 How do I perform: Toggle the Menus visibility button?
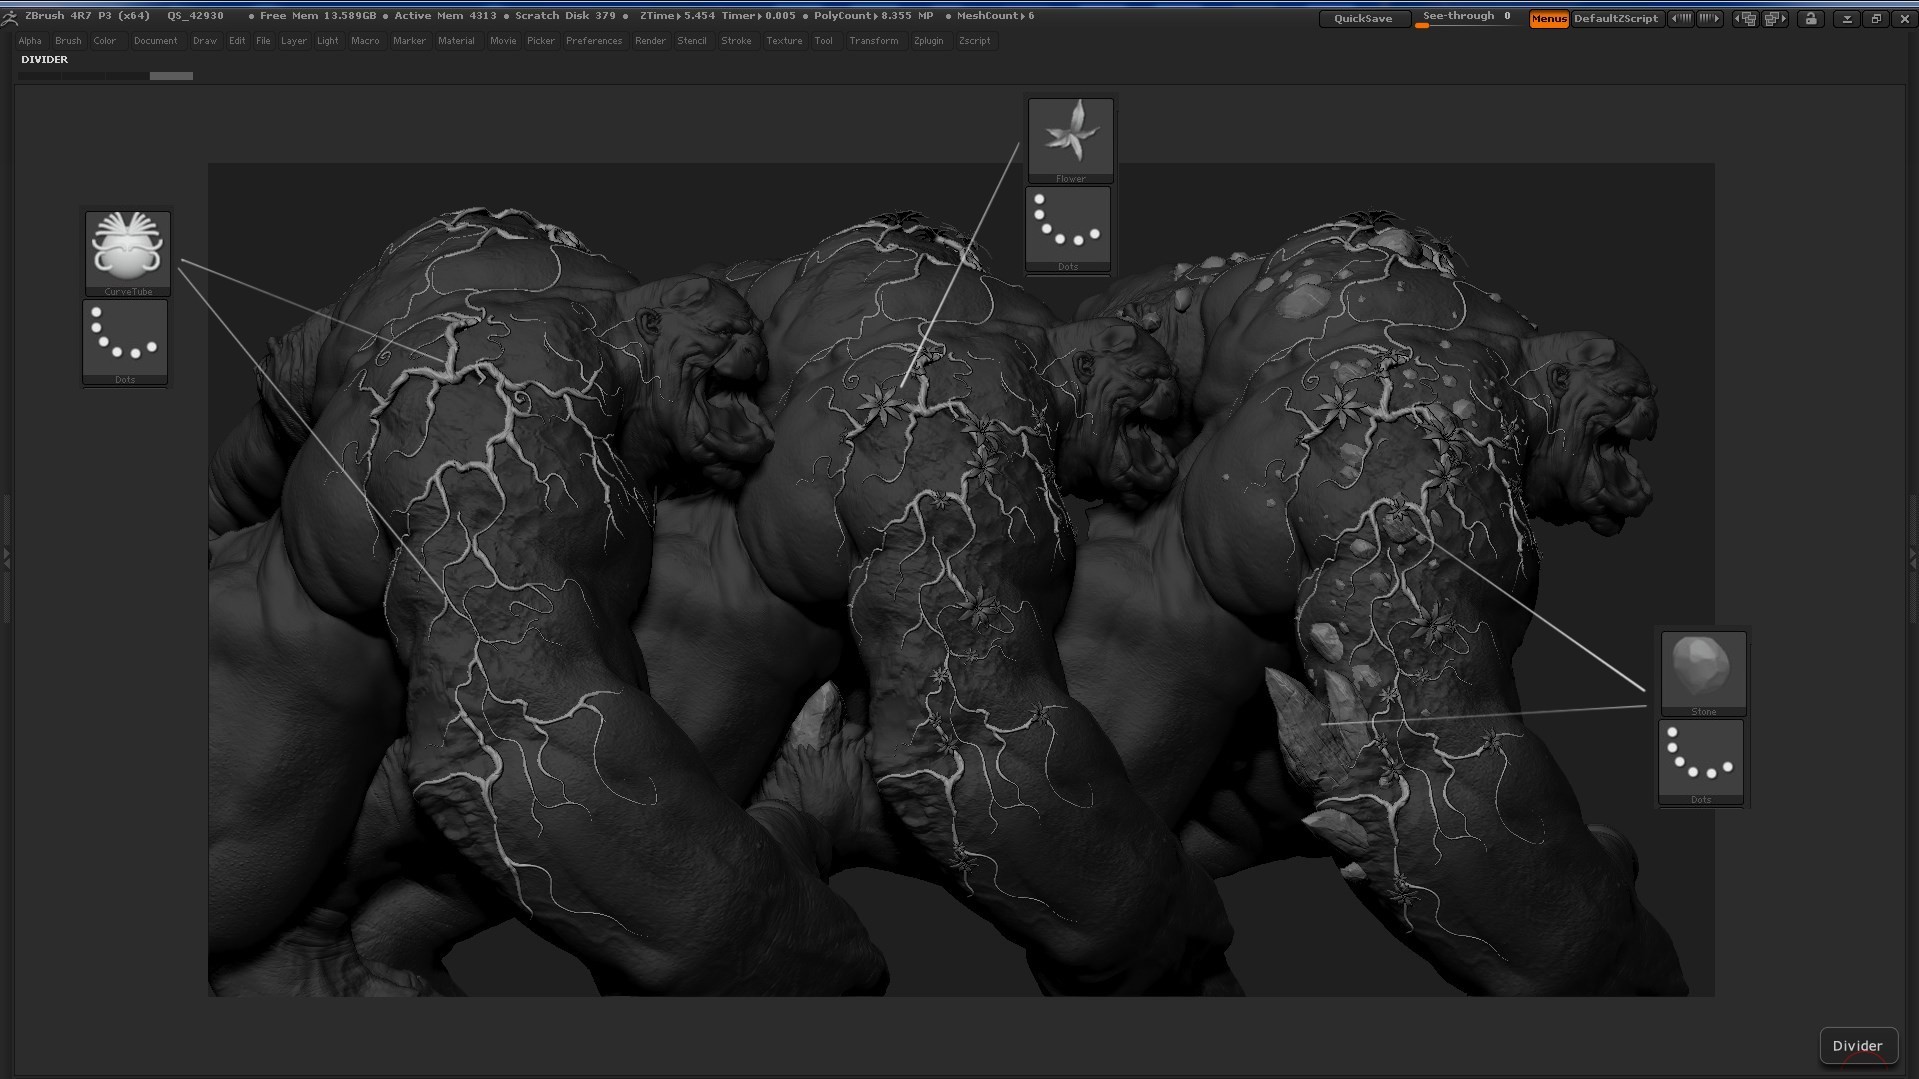click(x=1549, y=19)
